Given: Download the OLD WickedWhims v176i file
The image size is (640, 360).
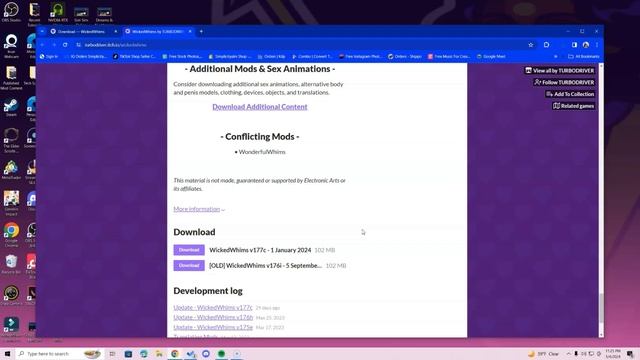Looking at the screenshot, I should pos(189,265).
